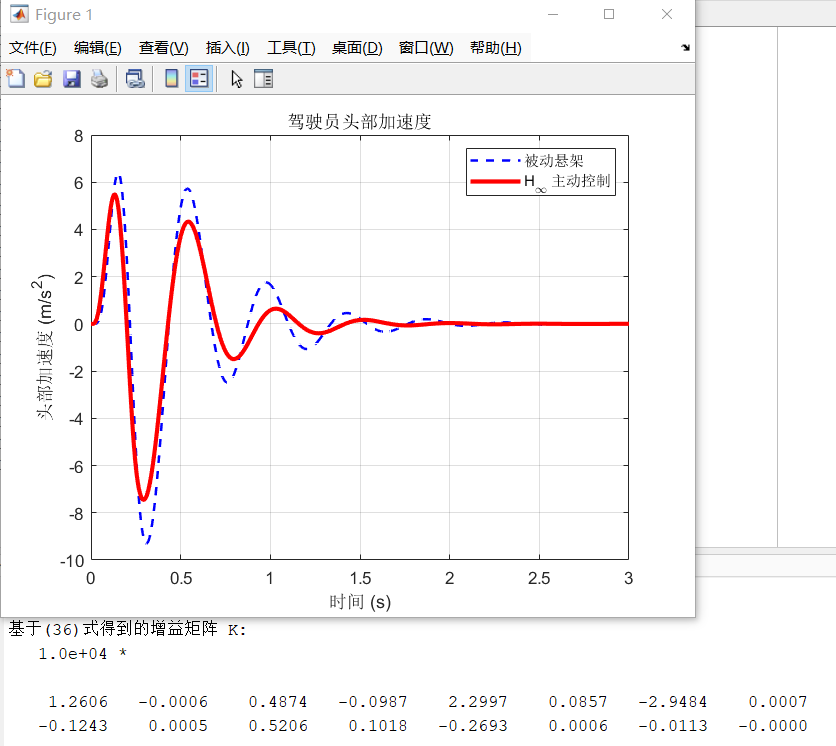Open the 文件(F) menu
Screen dimensions: 836x746
33,48
